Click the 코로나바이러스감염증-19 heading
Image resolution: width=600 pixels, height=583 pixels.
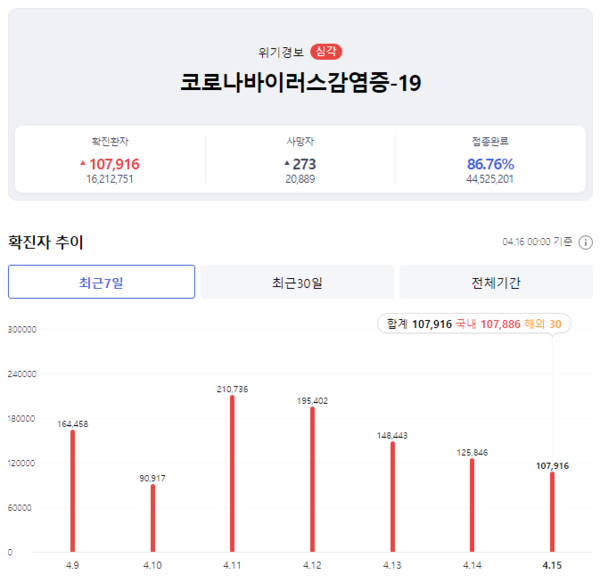point(301,83)
